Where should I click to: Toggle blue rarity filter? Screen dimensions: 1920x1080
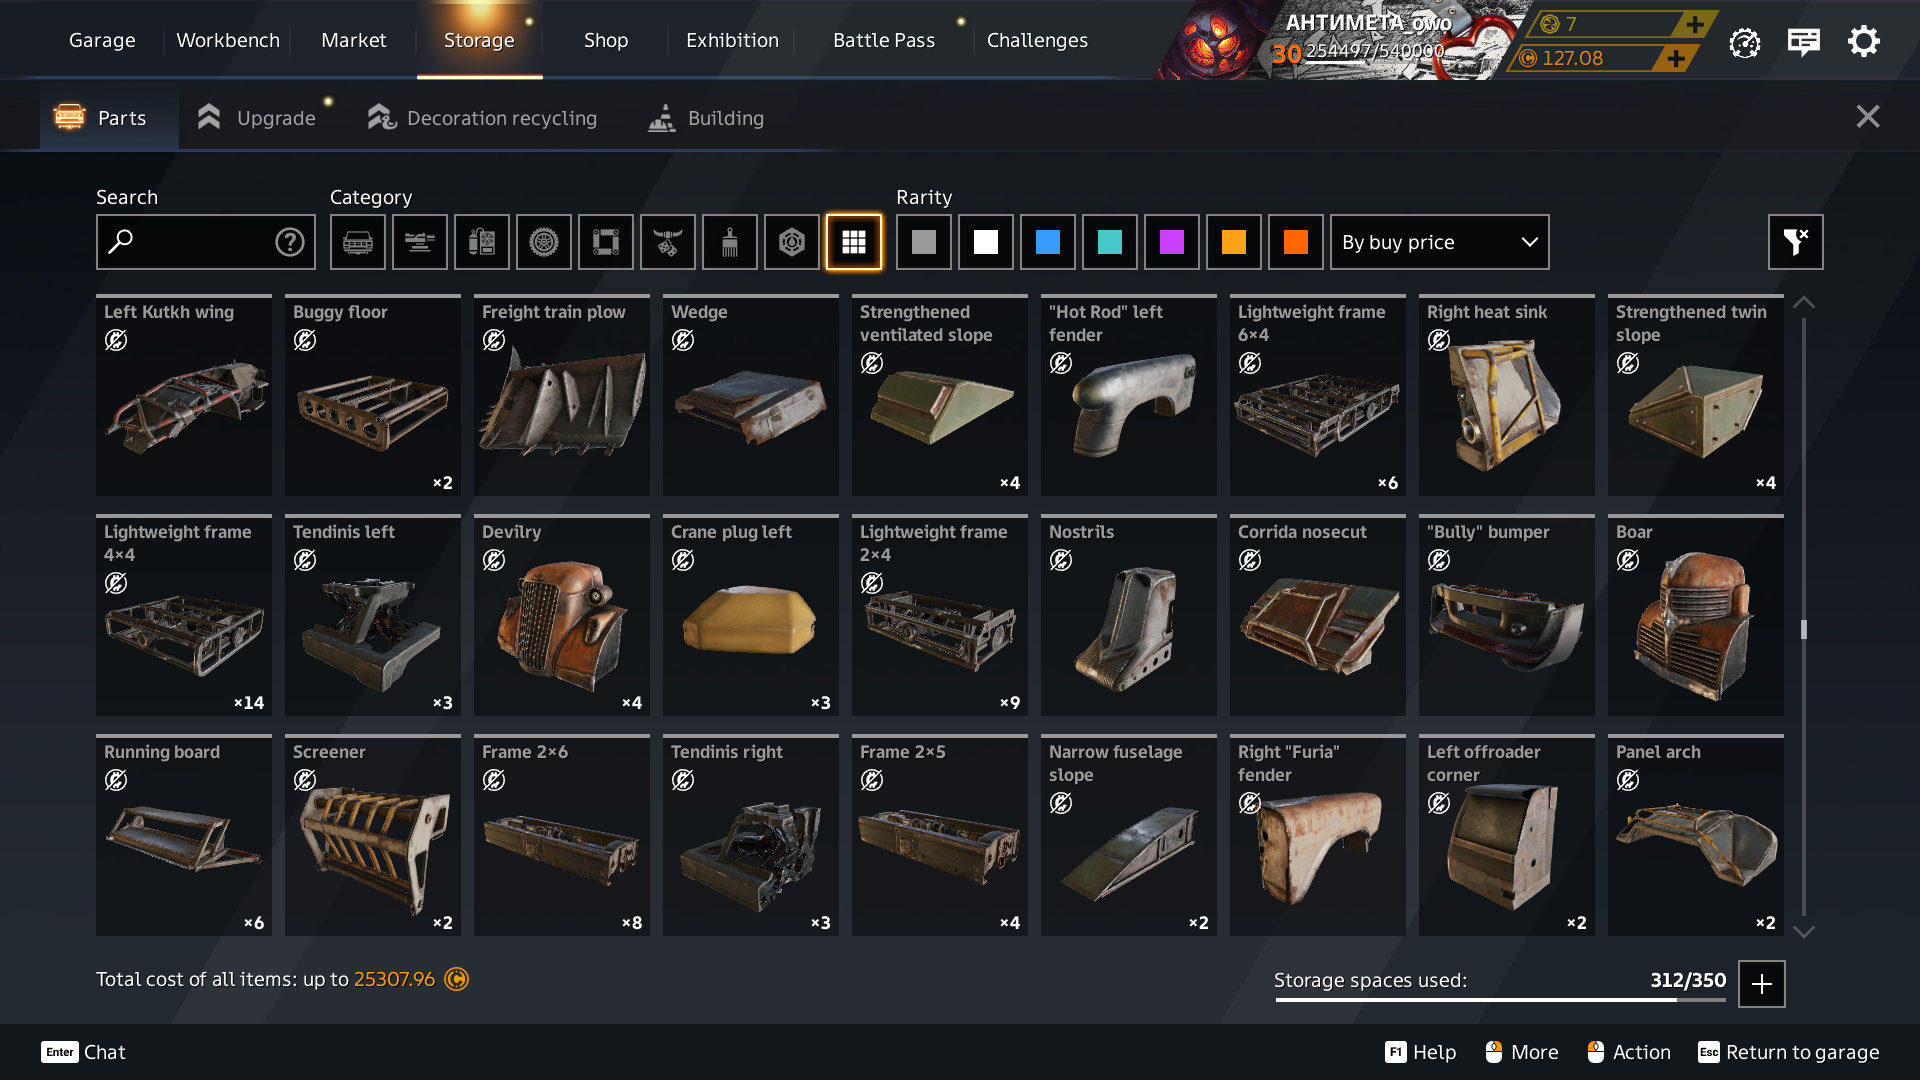pos(1048,242)
